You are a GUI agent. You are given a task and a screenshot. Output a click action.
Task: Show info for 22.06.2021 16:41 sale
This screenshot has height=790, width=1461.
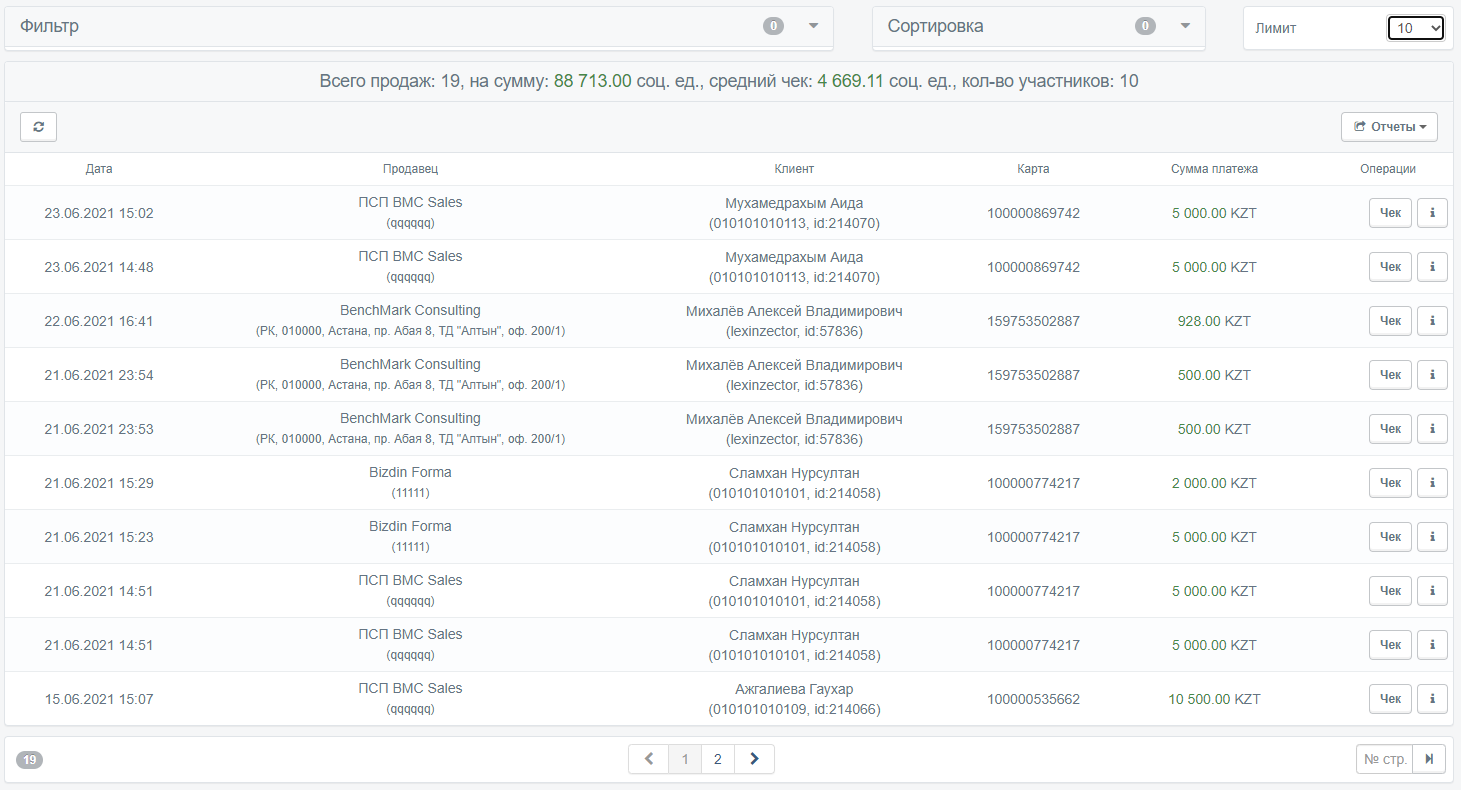point(1432,321)
